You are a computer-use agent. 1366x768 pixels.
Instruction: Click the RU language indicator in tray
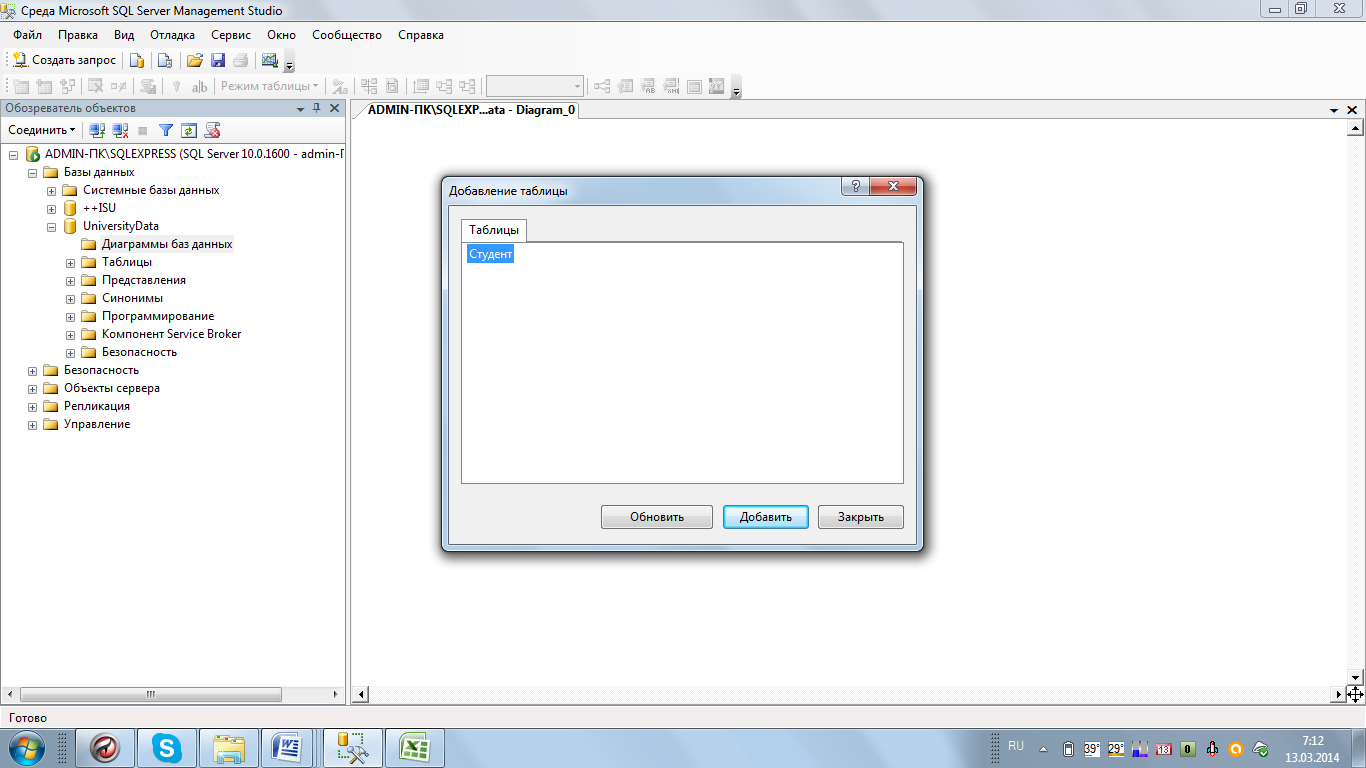click(x=1016, y=747)
